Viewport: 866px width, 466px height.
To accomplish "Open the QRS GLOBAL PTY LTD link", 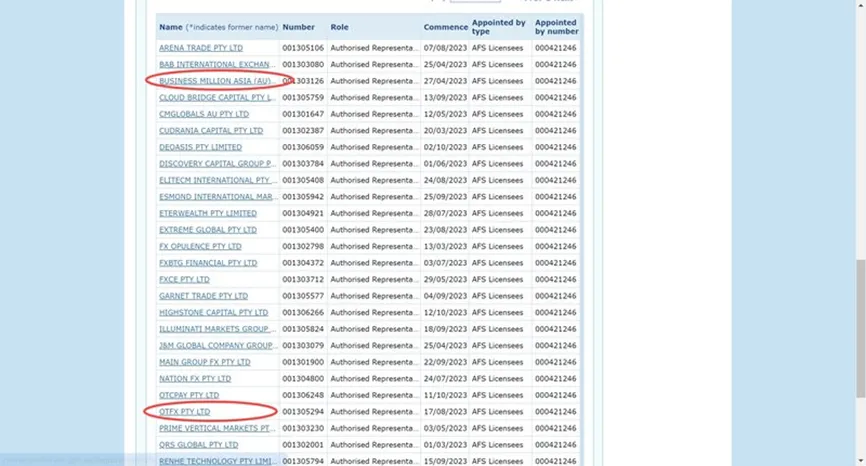I will (x=199, y=446).
